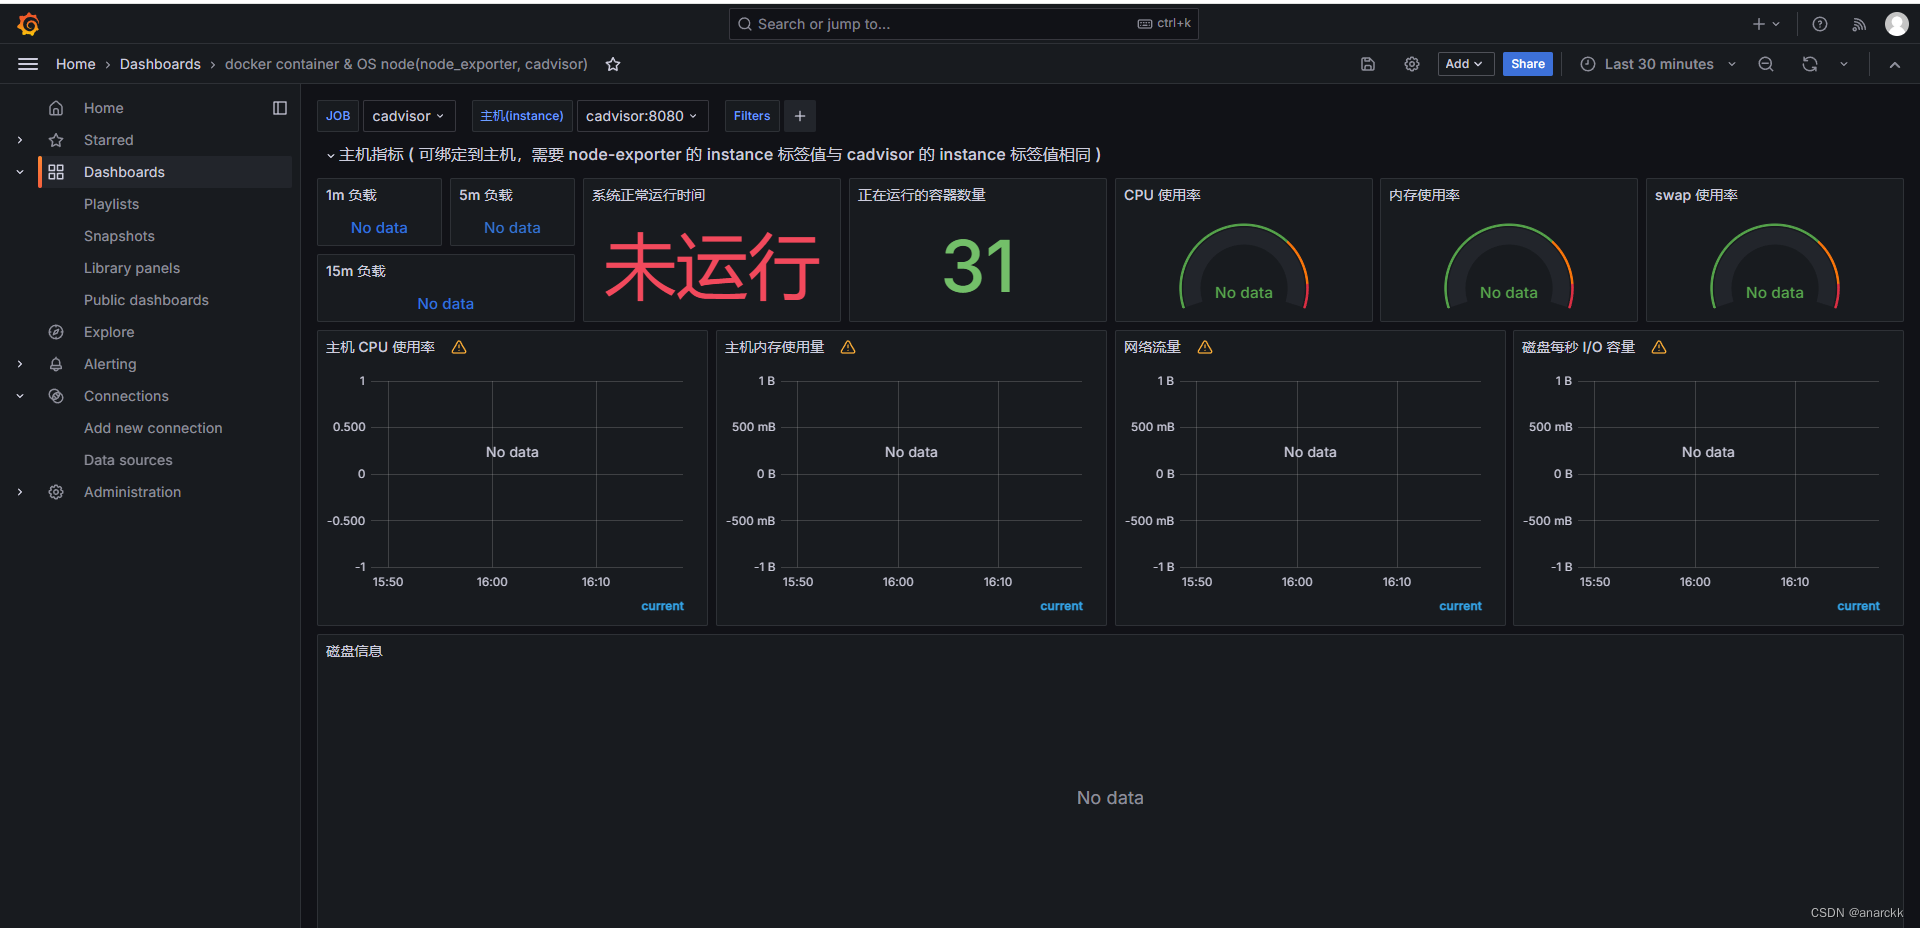This screenshot has width=1920, height=928.
Task: Add a new filter with plus button
Action: click(x=800, y=116)
